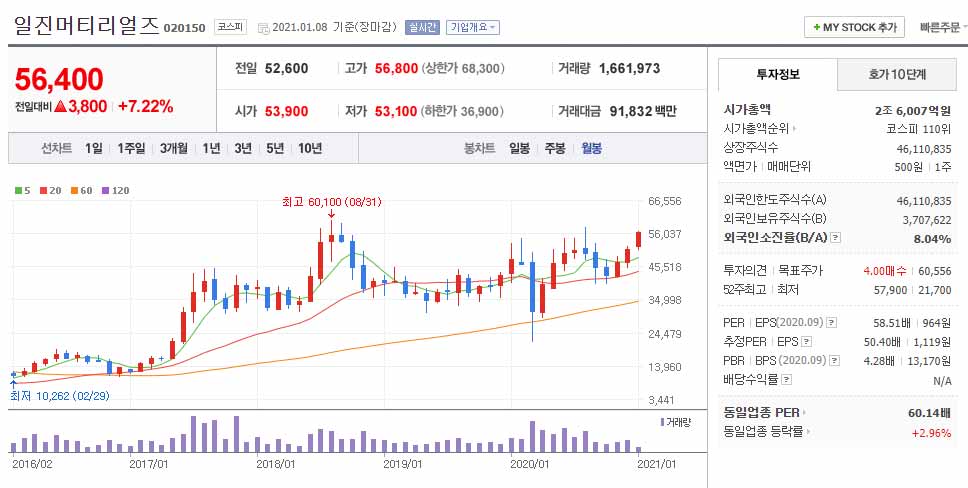Click the stock code 020150
968x488 pixels.
click(185, 28)
